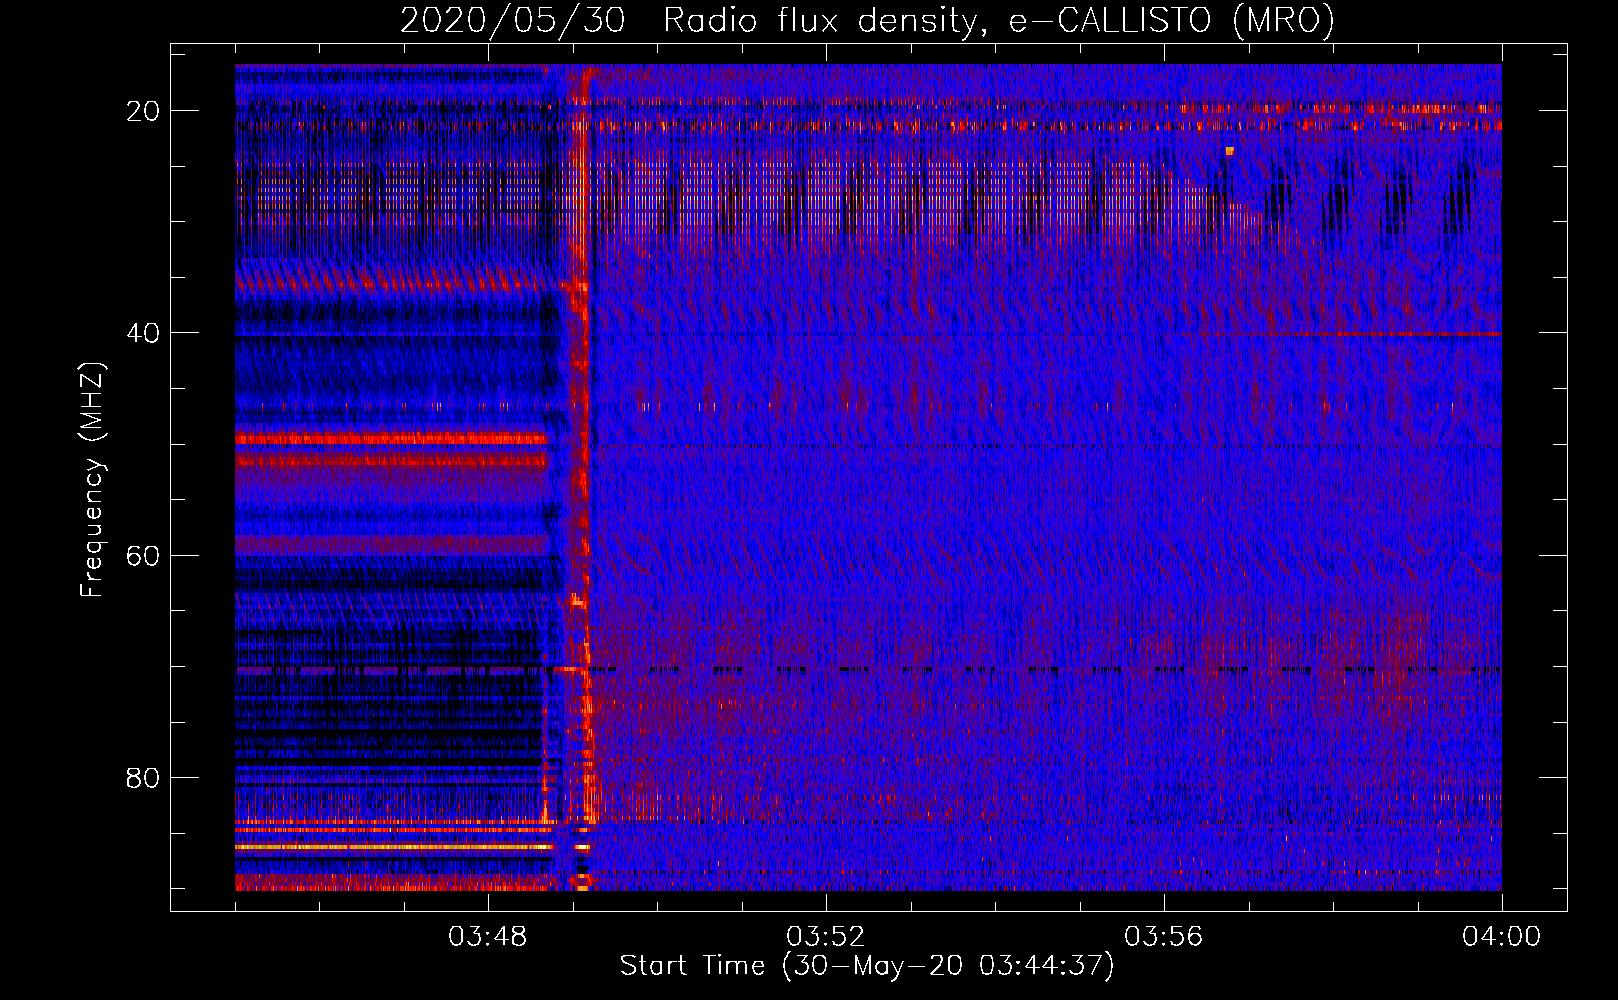Click the '40' frequency tick label
Screen dimensions: 1618x1000
coord(143,333)
